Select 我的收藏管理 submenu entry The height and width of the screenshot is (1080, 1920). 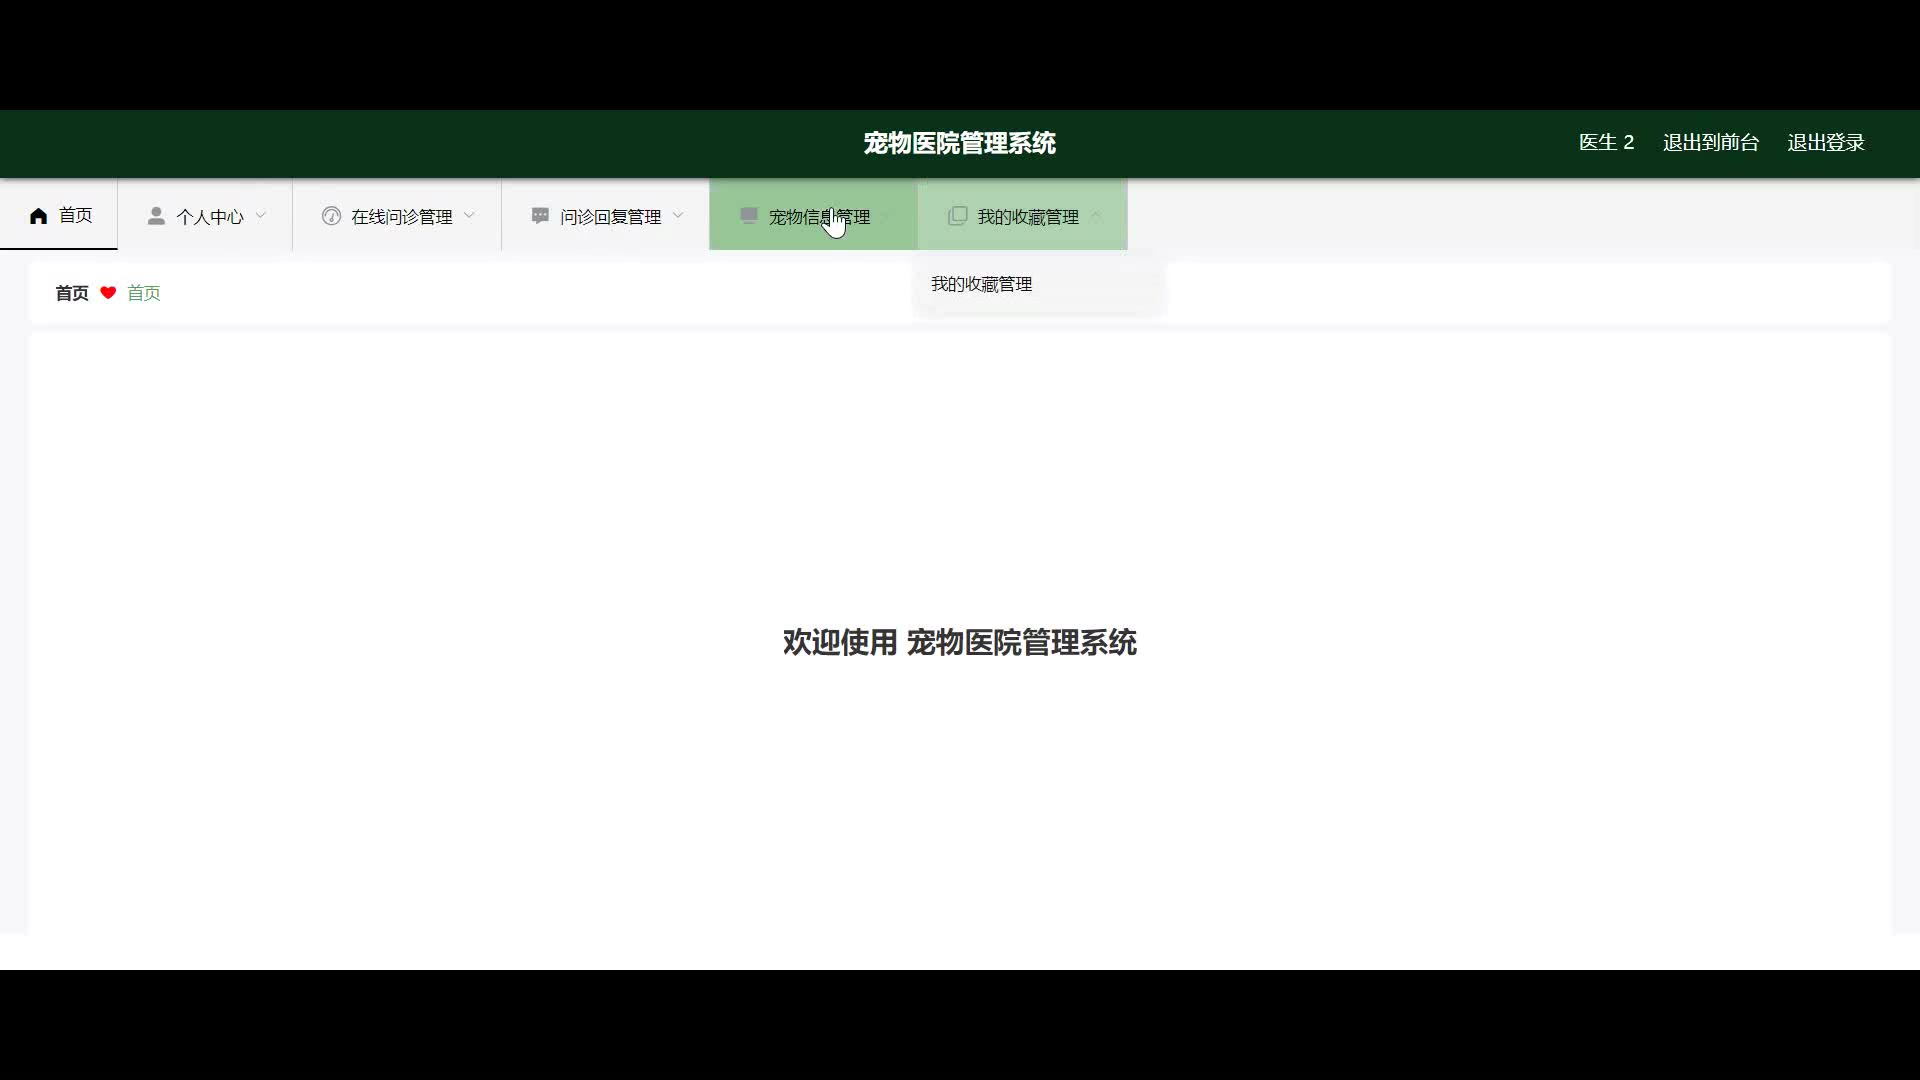coord(981,285)
